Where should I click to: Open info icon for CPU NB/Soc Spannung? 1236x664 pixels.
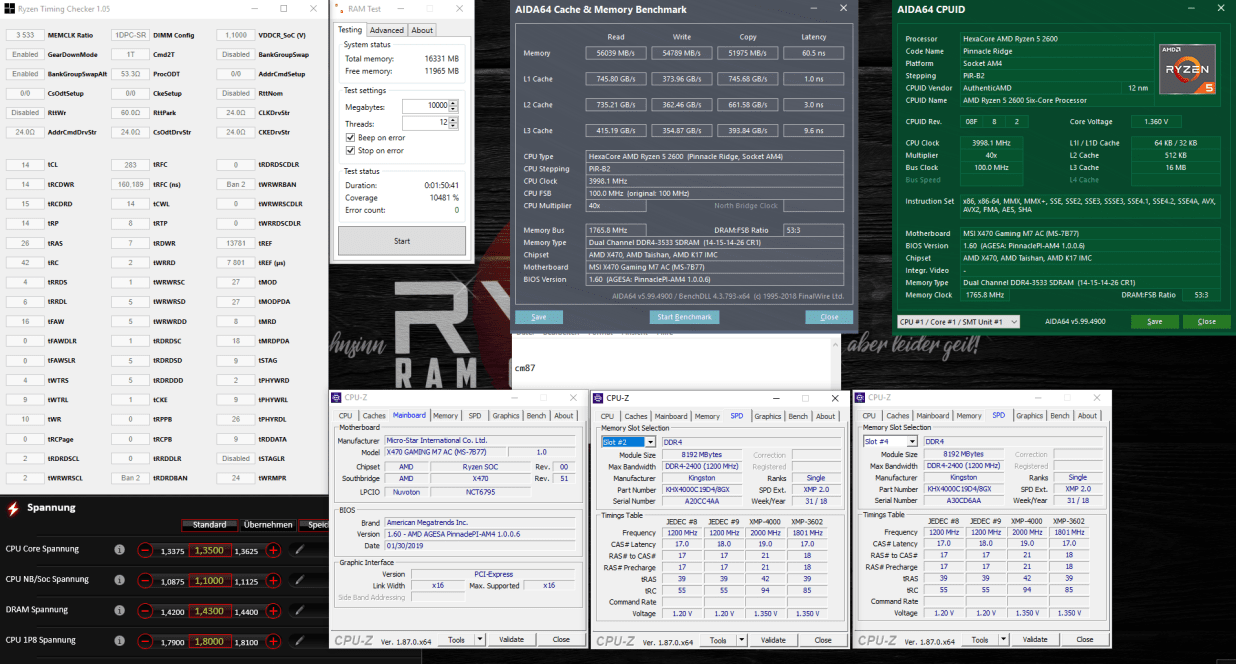(x=119, y=580)
